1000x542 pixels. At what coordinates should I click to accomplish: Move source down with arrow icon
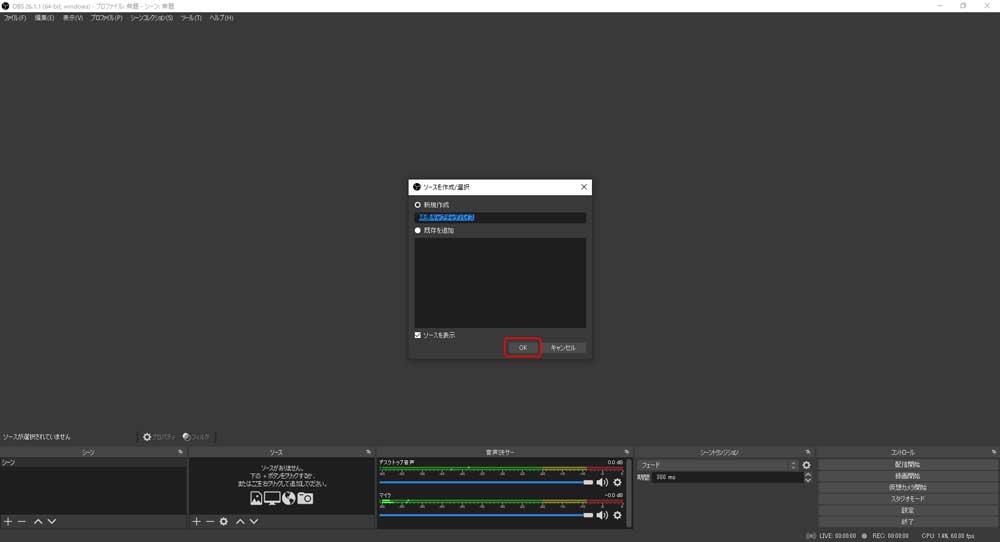click(254, 522)
